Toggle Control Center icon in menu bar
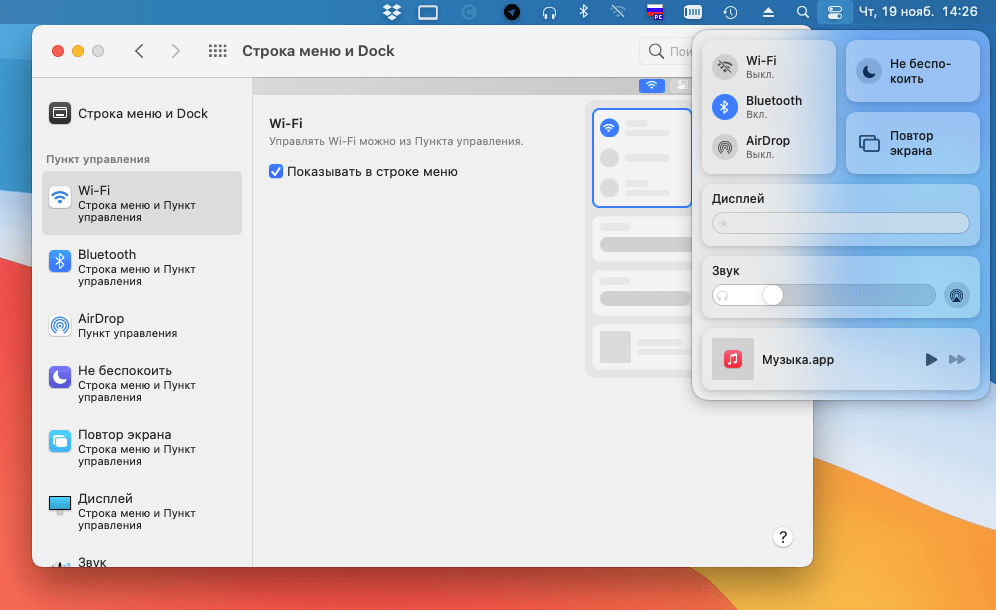The width and height of the screenshot is (996, 610). tap(834, 12)
